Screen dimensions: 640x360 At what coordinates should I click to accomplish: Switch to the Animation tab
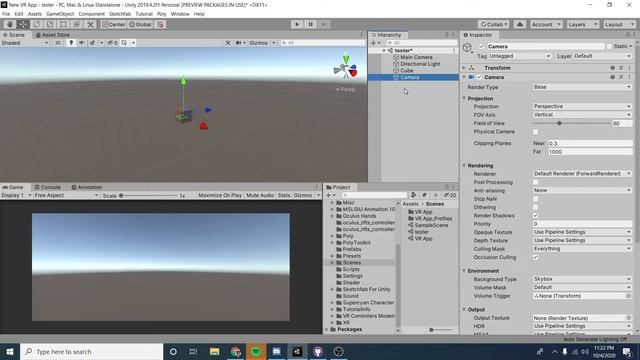click(x=87, y=187)
